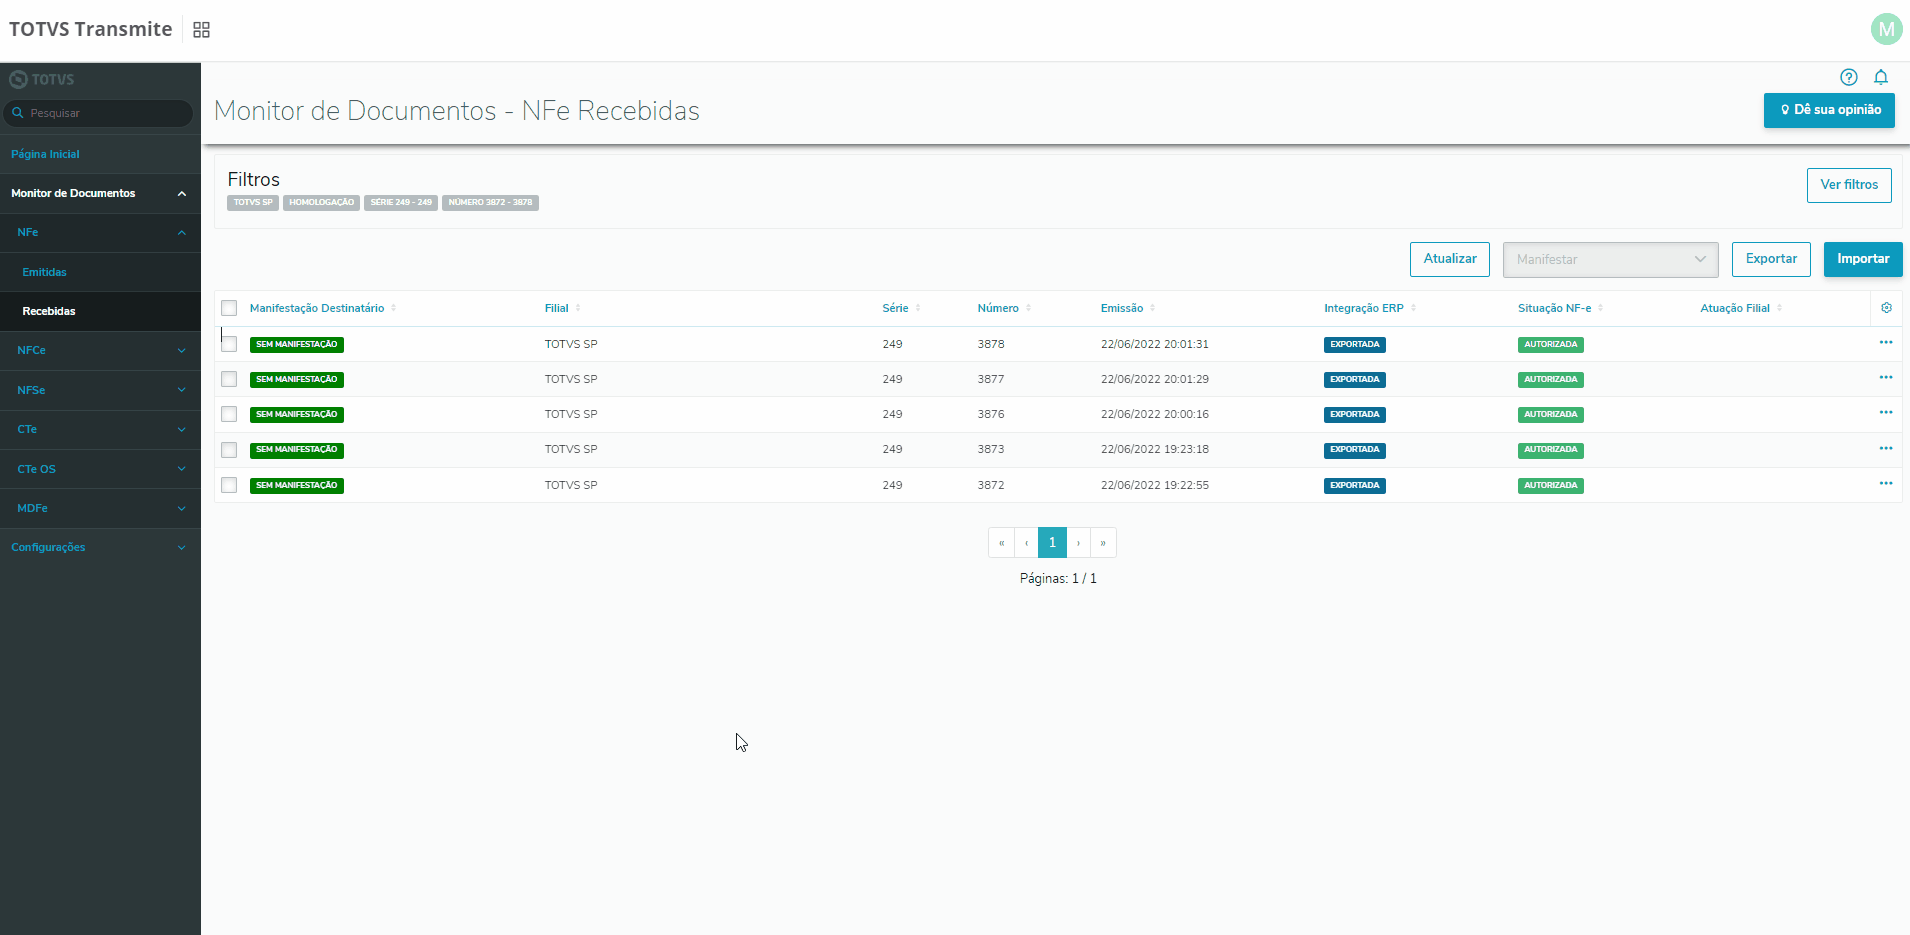The image size is (1910, 935).
Task: Sort by Atuação Filial column arrows
Action: point(1780,308)
